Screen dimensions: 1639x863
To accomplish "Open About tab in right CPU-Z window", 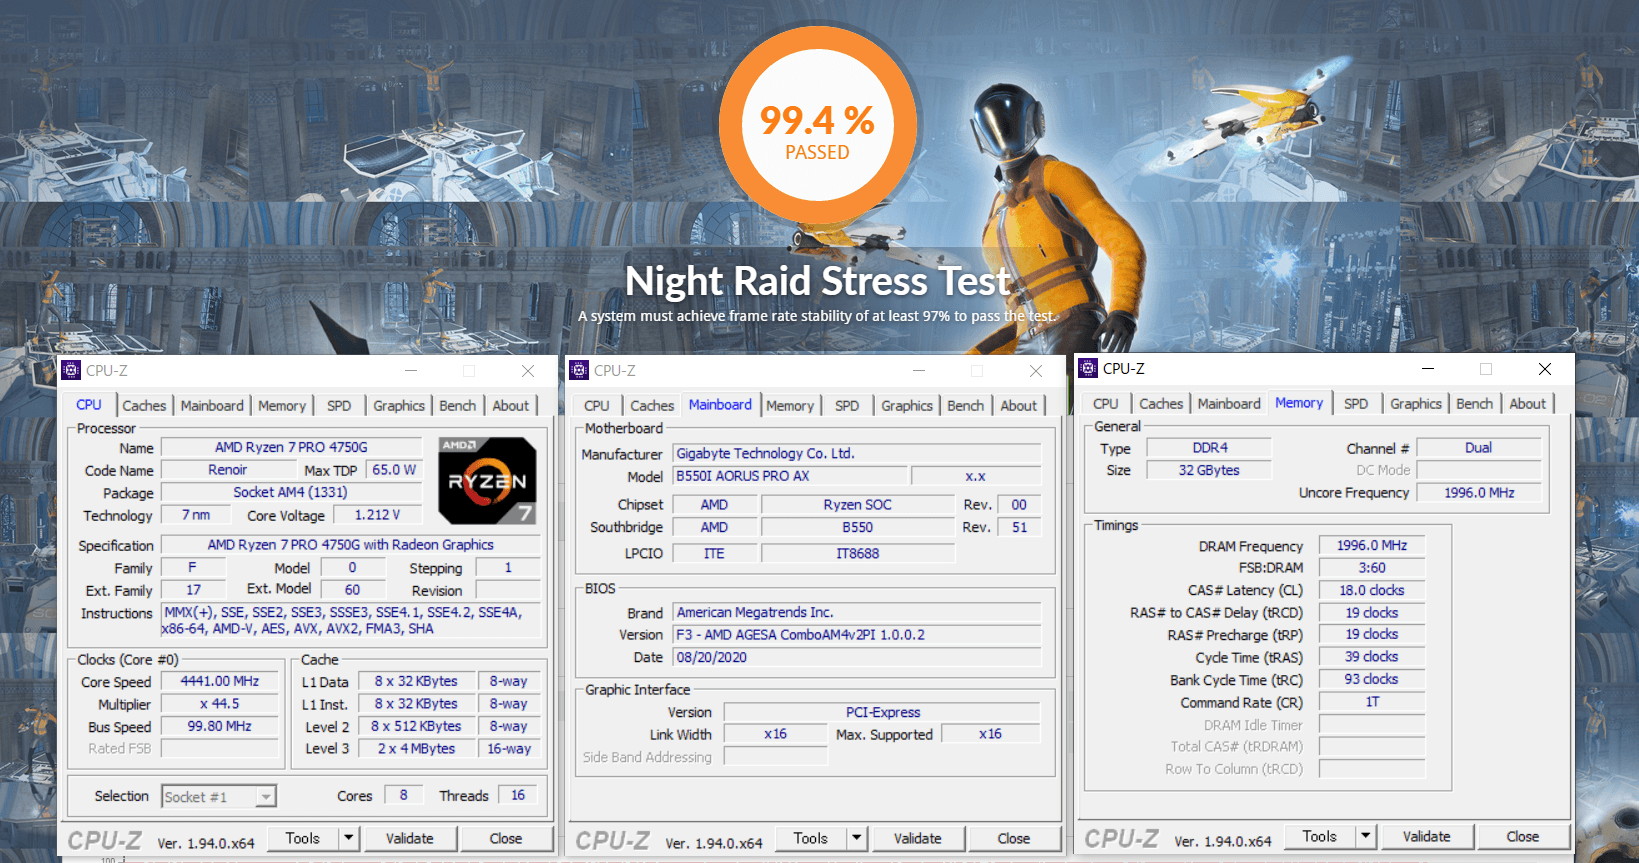I will 1527,403.
